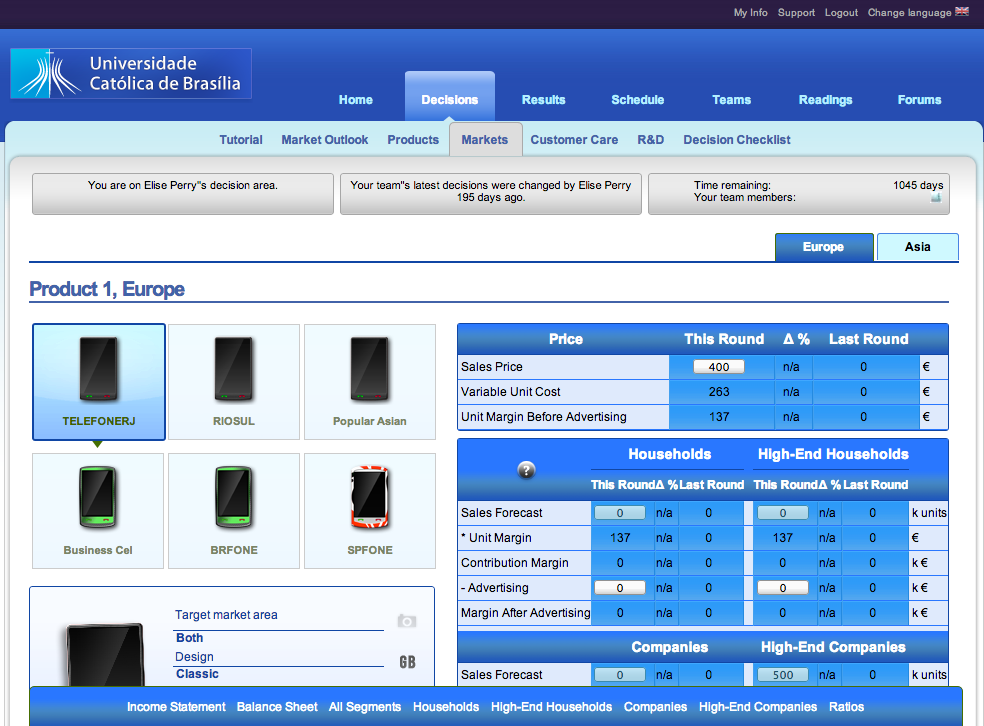Click the Sales Price input field
Image resolution: width=984 pixels, height=726 pixels.
719,367
